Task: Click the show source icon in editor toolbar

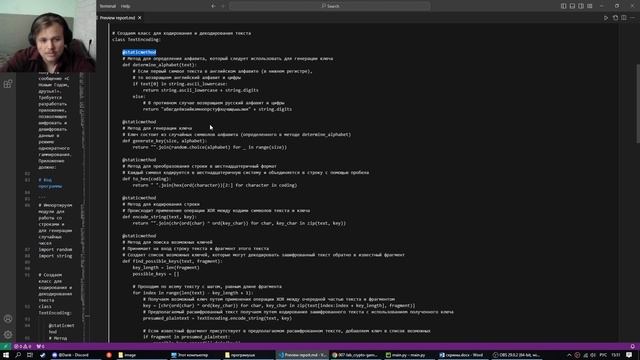Action: point(615,18)
